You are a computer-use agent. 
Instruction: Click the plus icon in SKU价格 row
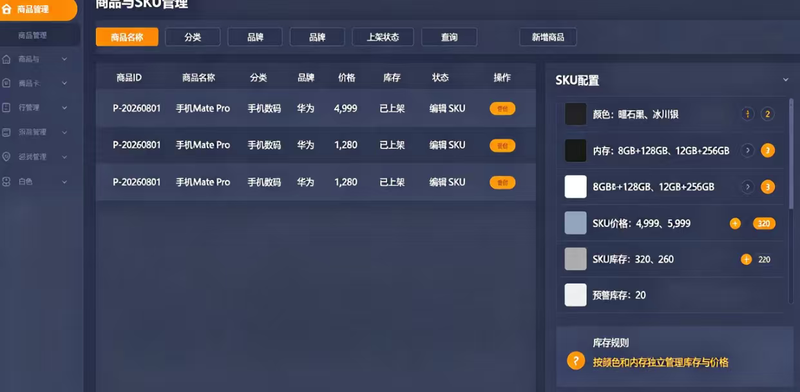point(735,223)
